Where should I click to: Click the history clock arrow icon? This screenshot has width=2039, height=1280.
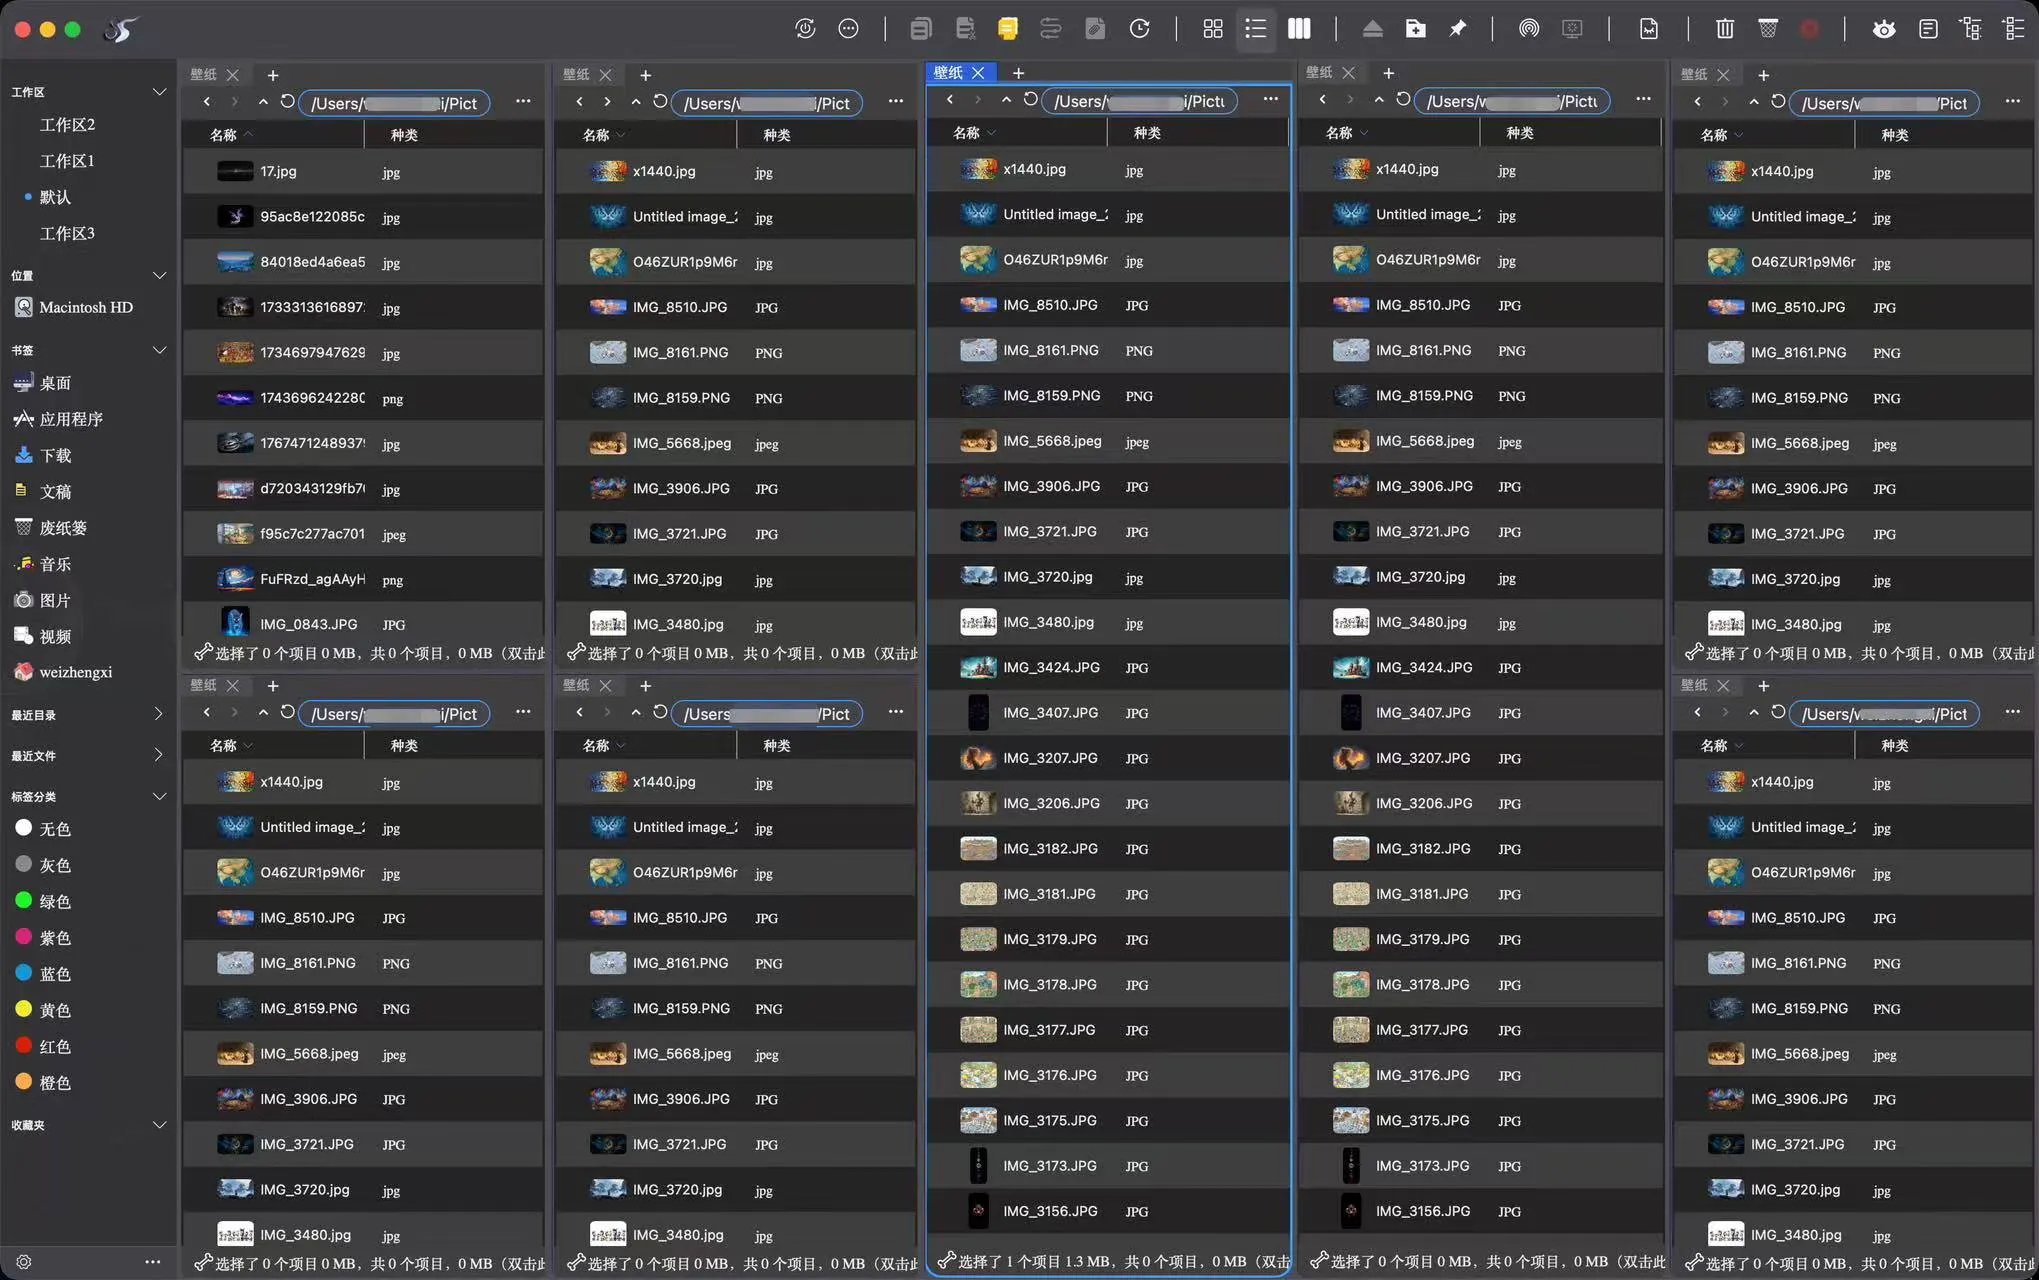(x=1139, y=29)
